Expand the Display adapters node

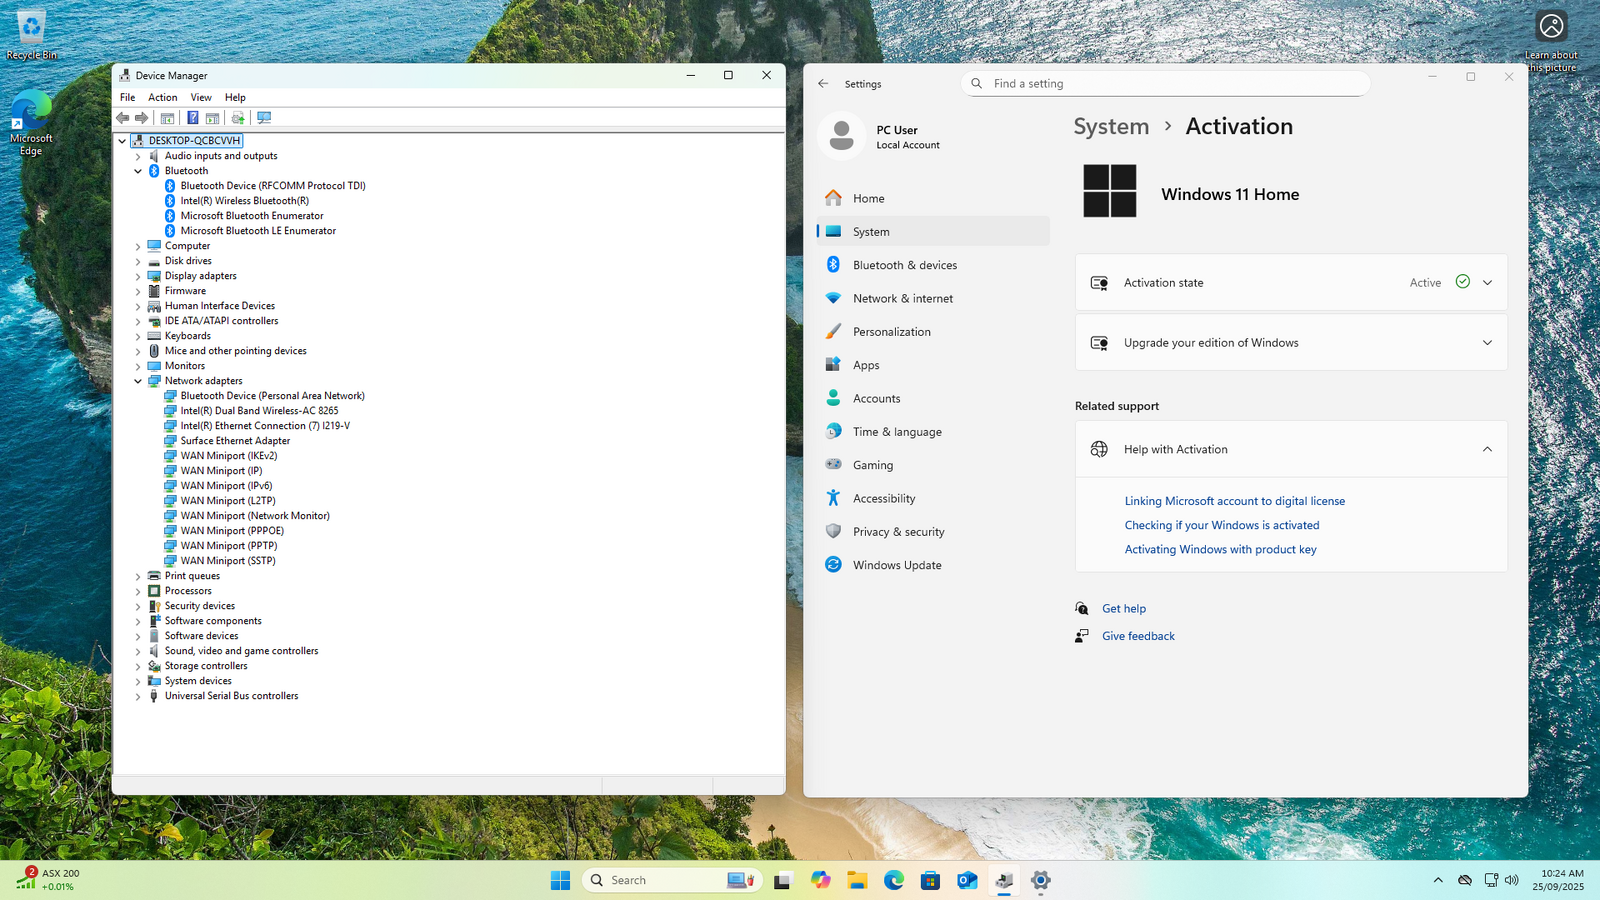click(x=138, y=276)
